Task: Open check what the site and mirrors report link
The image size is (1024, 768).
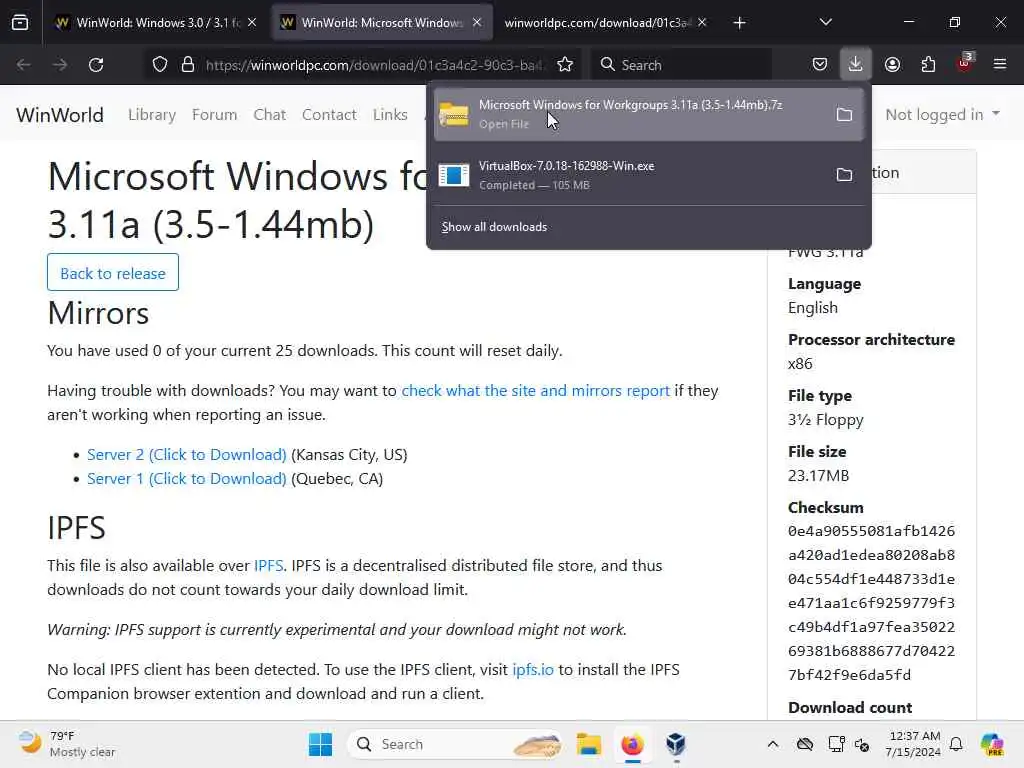Action: [x=536, y=391]
